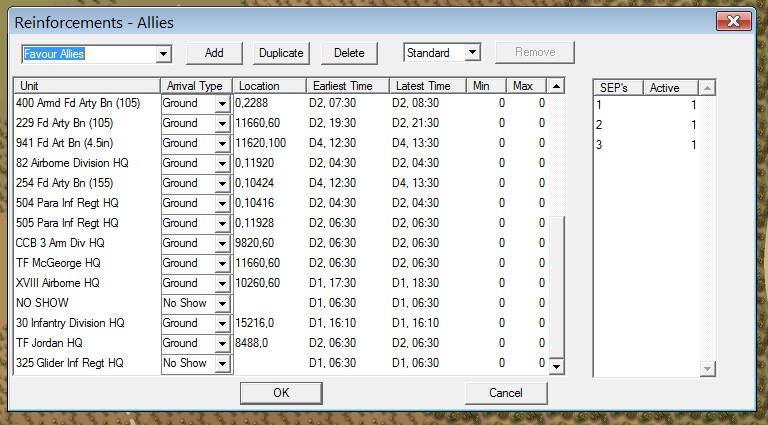
Task: Open arrival type dropdown for 82 Airborne Division HQ
Action: click(222, 164)
